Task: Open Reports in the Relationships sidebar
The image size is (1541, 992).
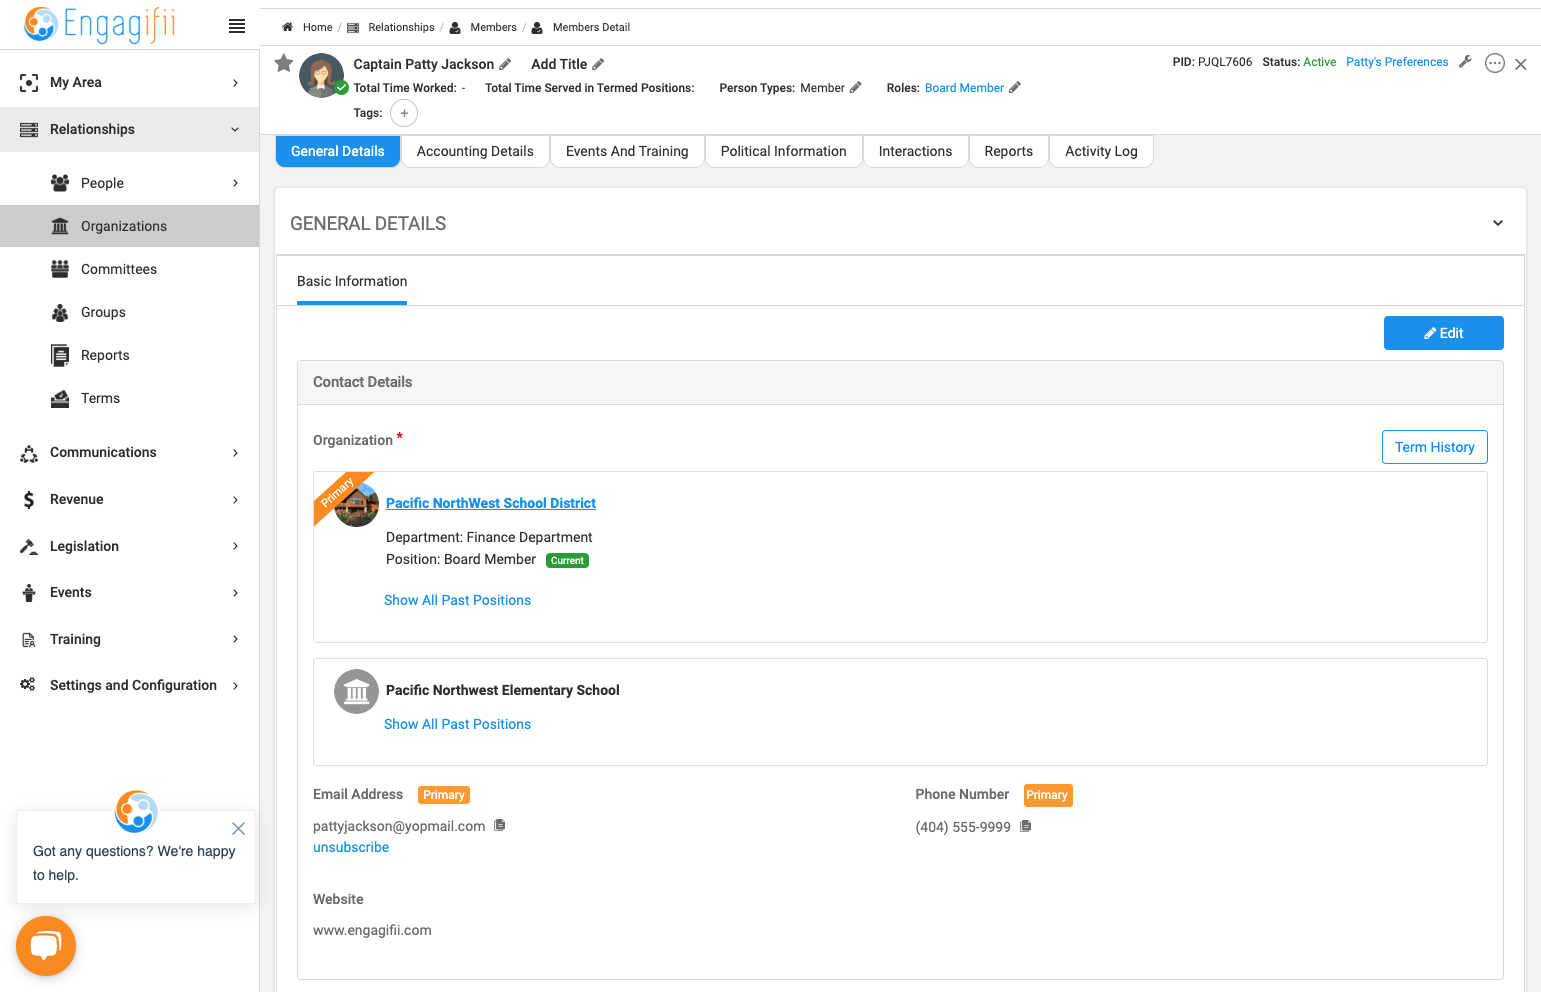Action: (x=130, y=355)
